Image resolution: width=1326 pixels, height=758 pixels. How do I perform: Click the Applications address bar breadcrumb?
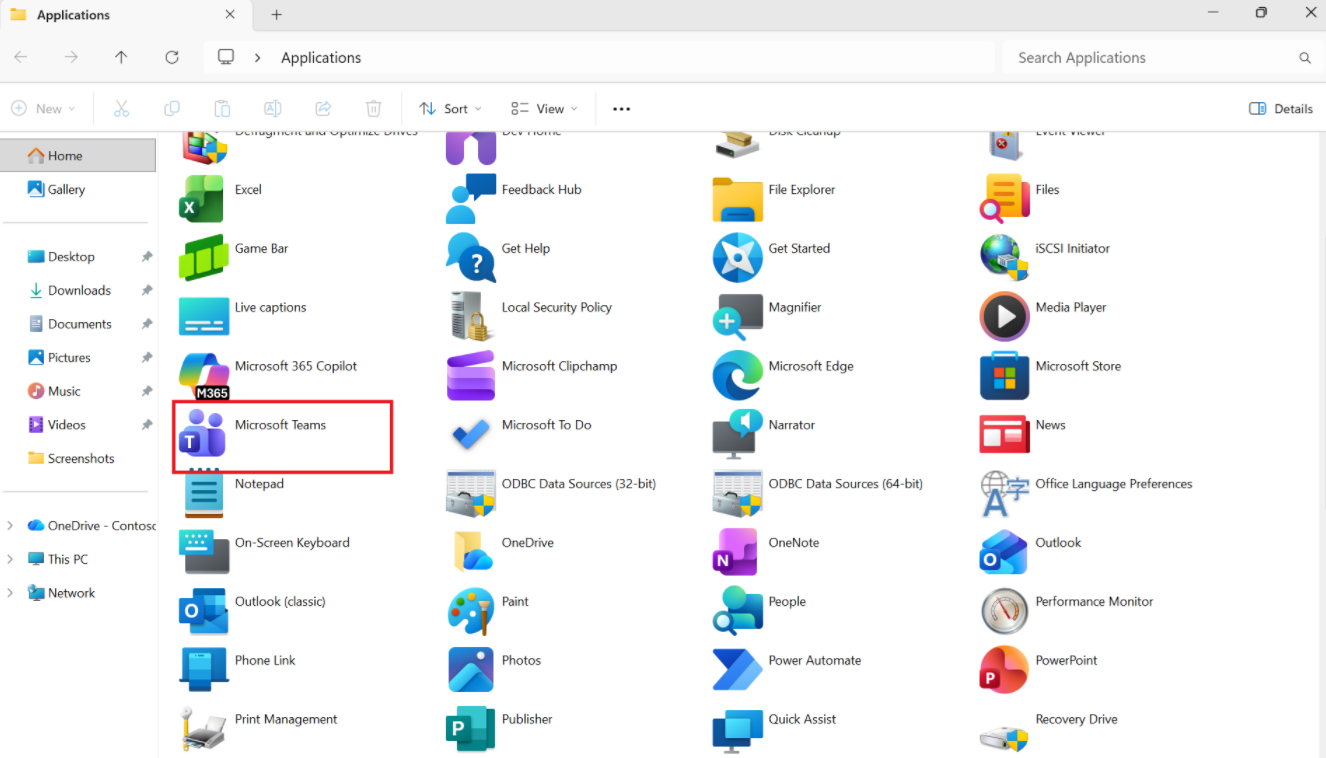point(321,57)
